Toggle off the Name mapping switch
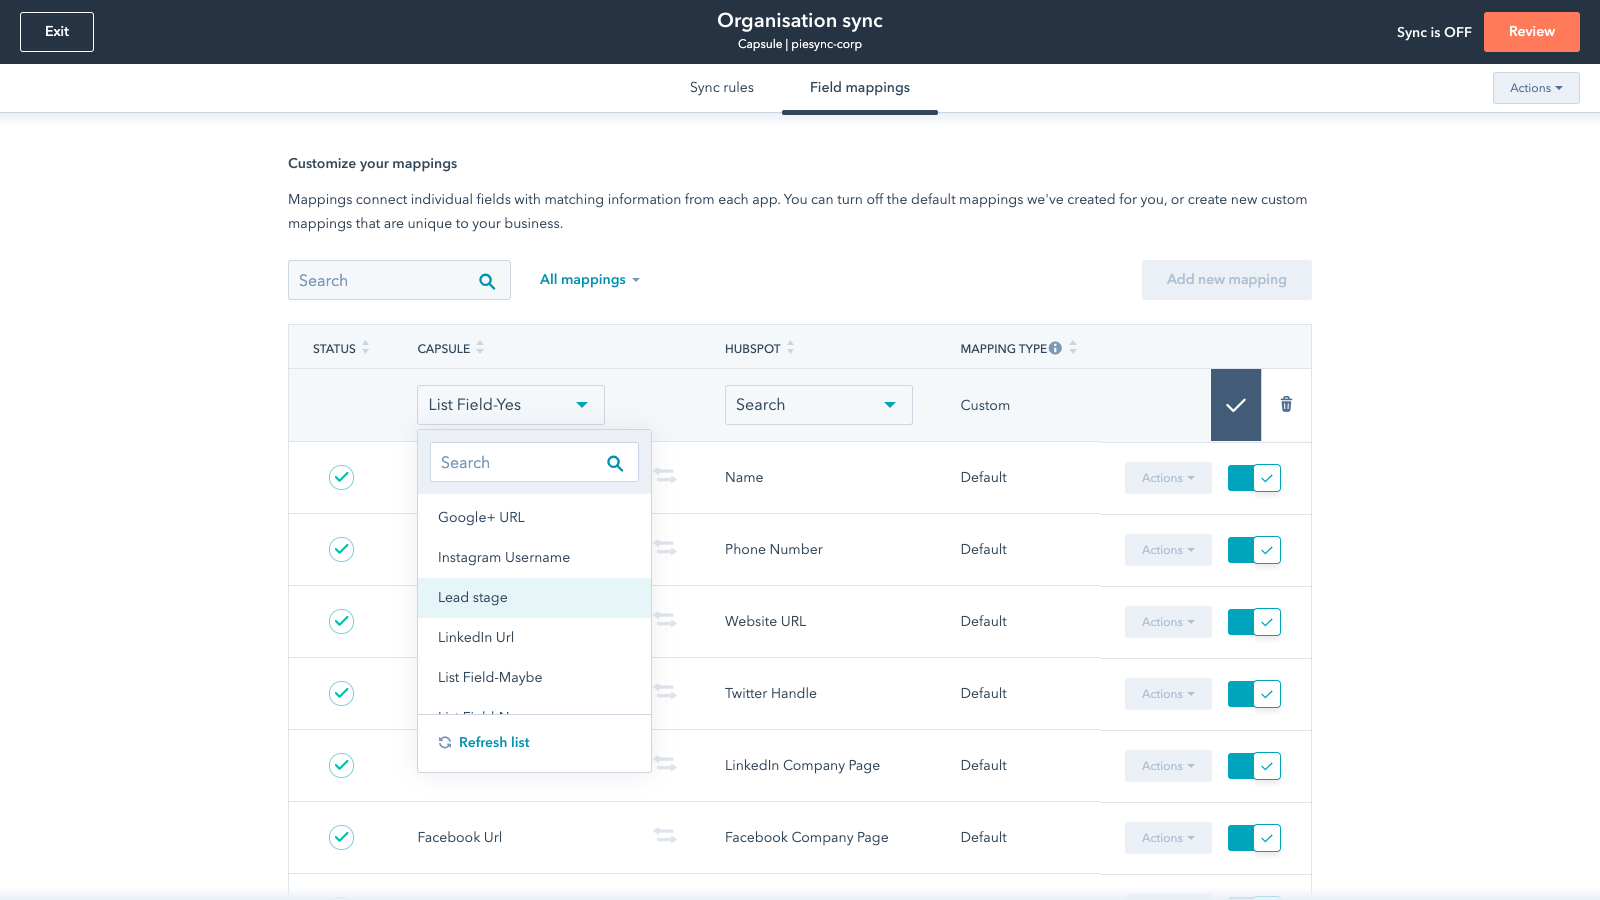 (1254, 478)
